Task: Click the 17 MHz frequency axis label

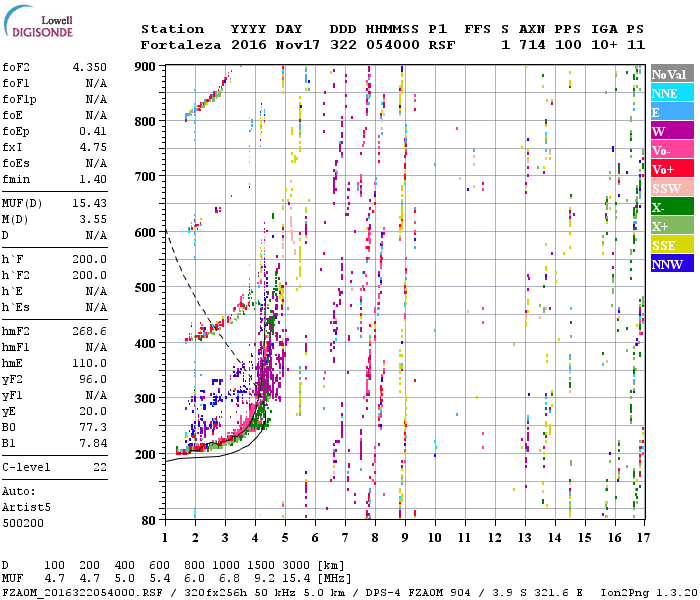Action: tap(643, 538)
